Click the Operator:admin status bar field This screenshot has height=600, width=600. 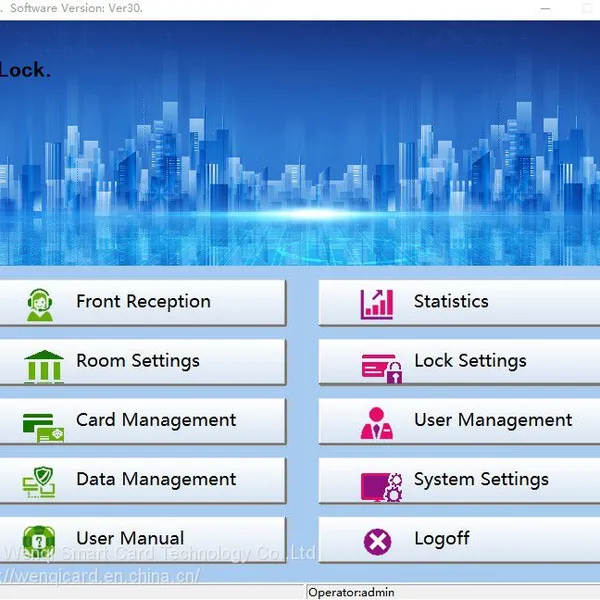point(453,592)
